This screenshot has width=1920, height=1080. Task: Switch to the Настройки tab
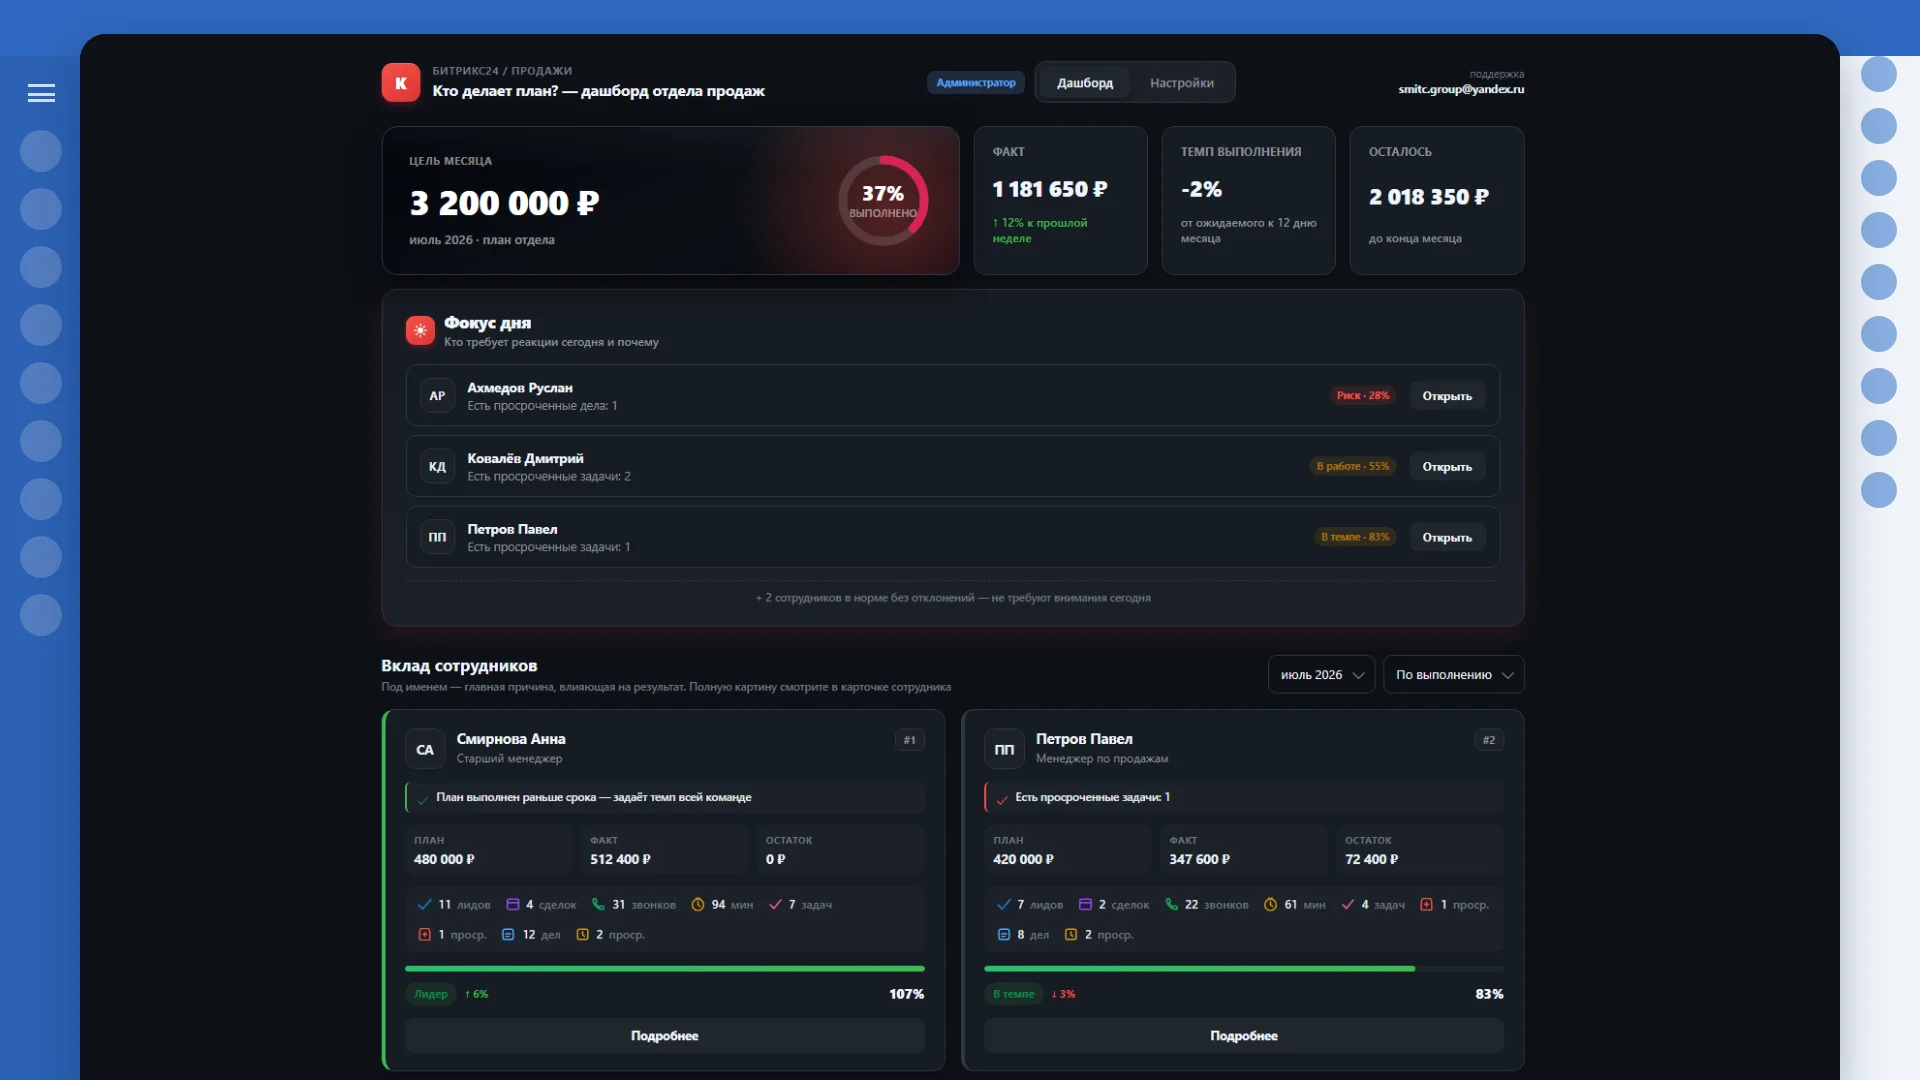[x=1181, y=83]
